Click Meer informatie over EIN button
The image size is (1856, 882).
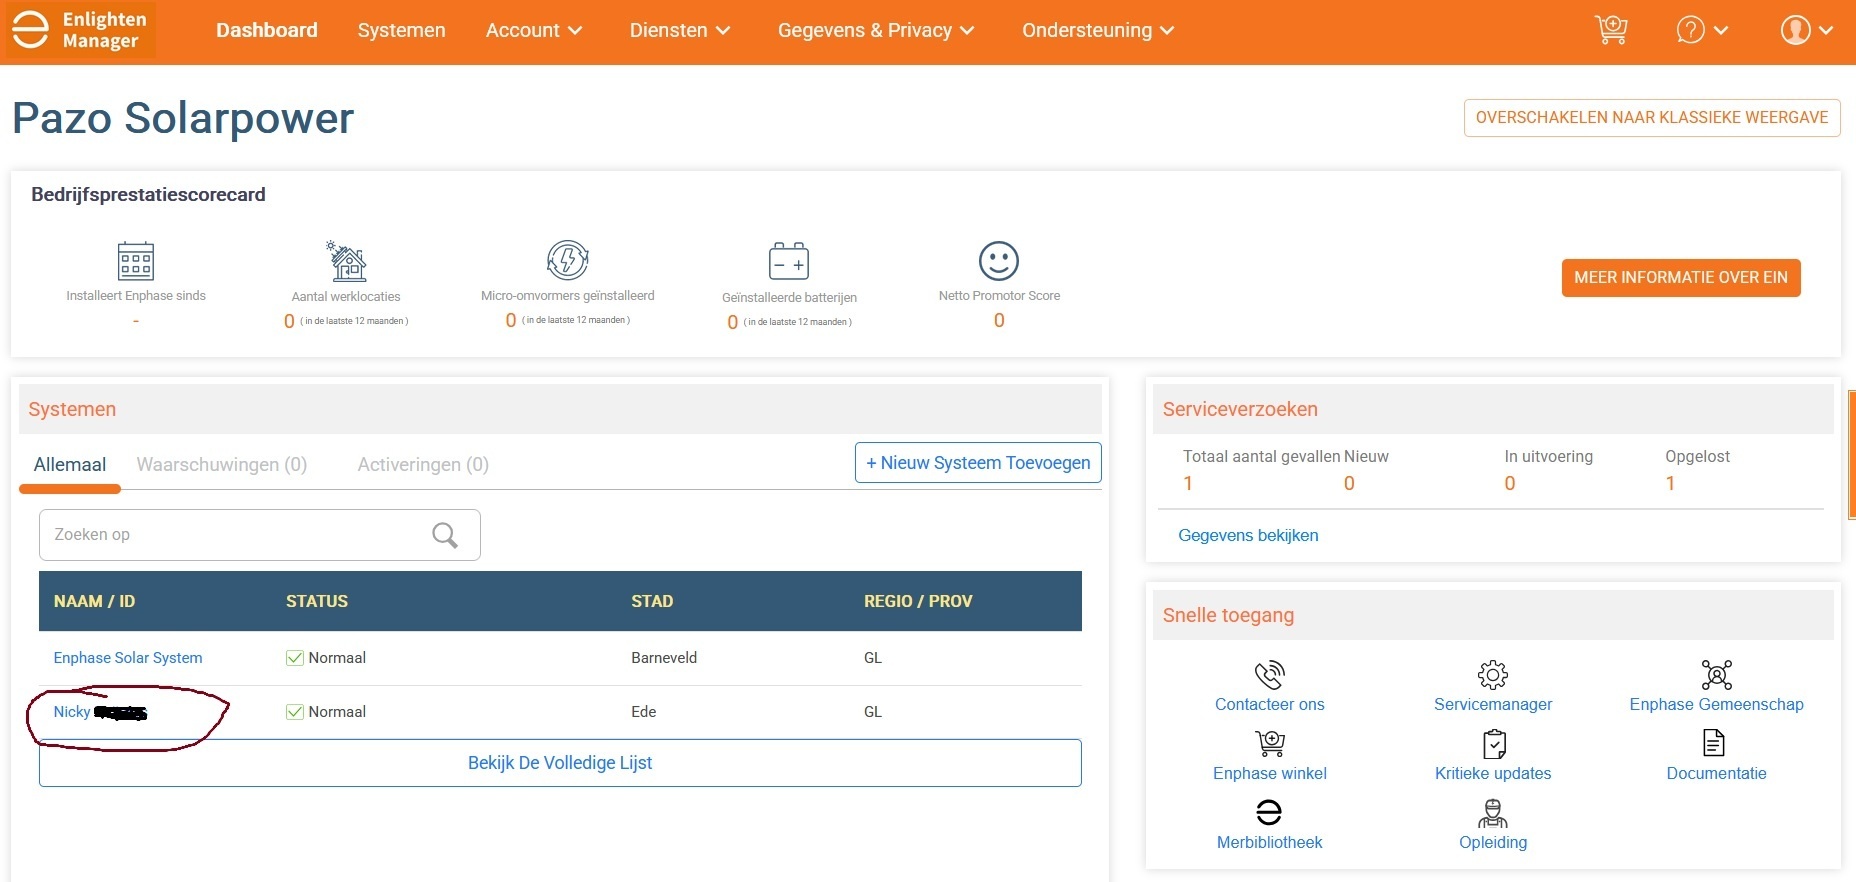tap(1681, 278)
